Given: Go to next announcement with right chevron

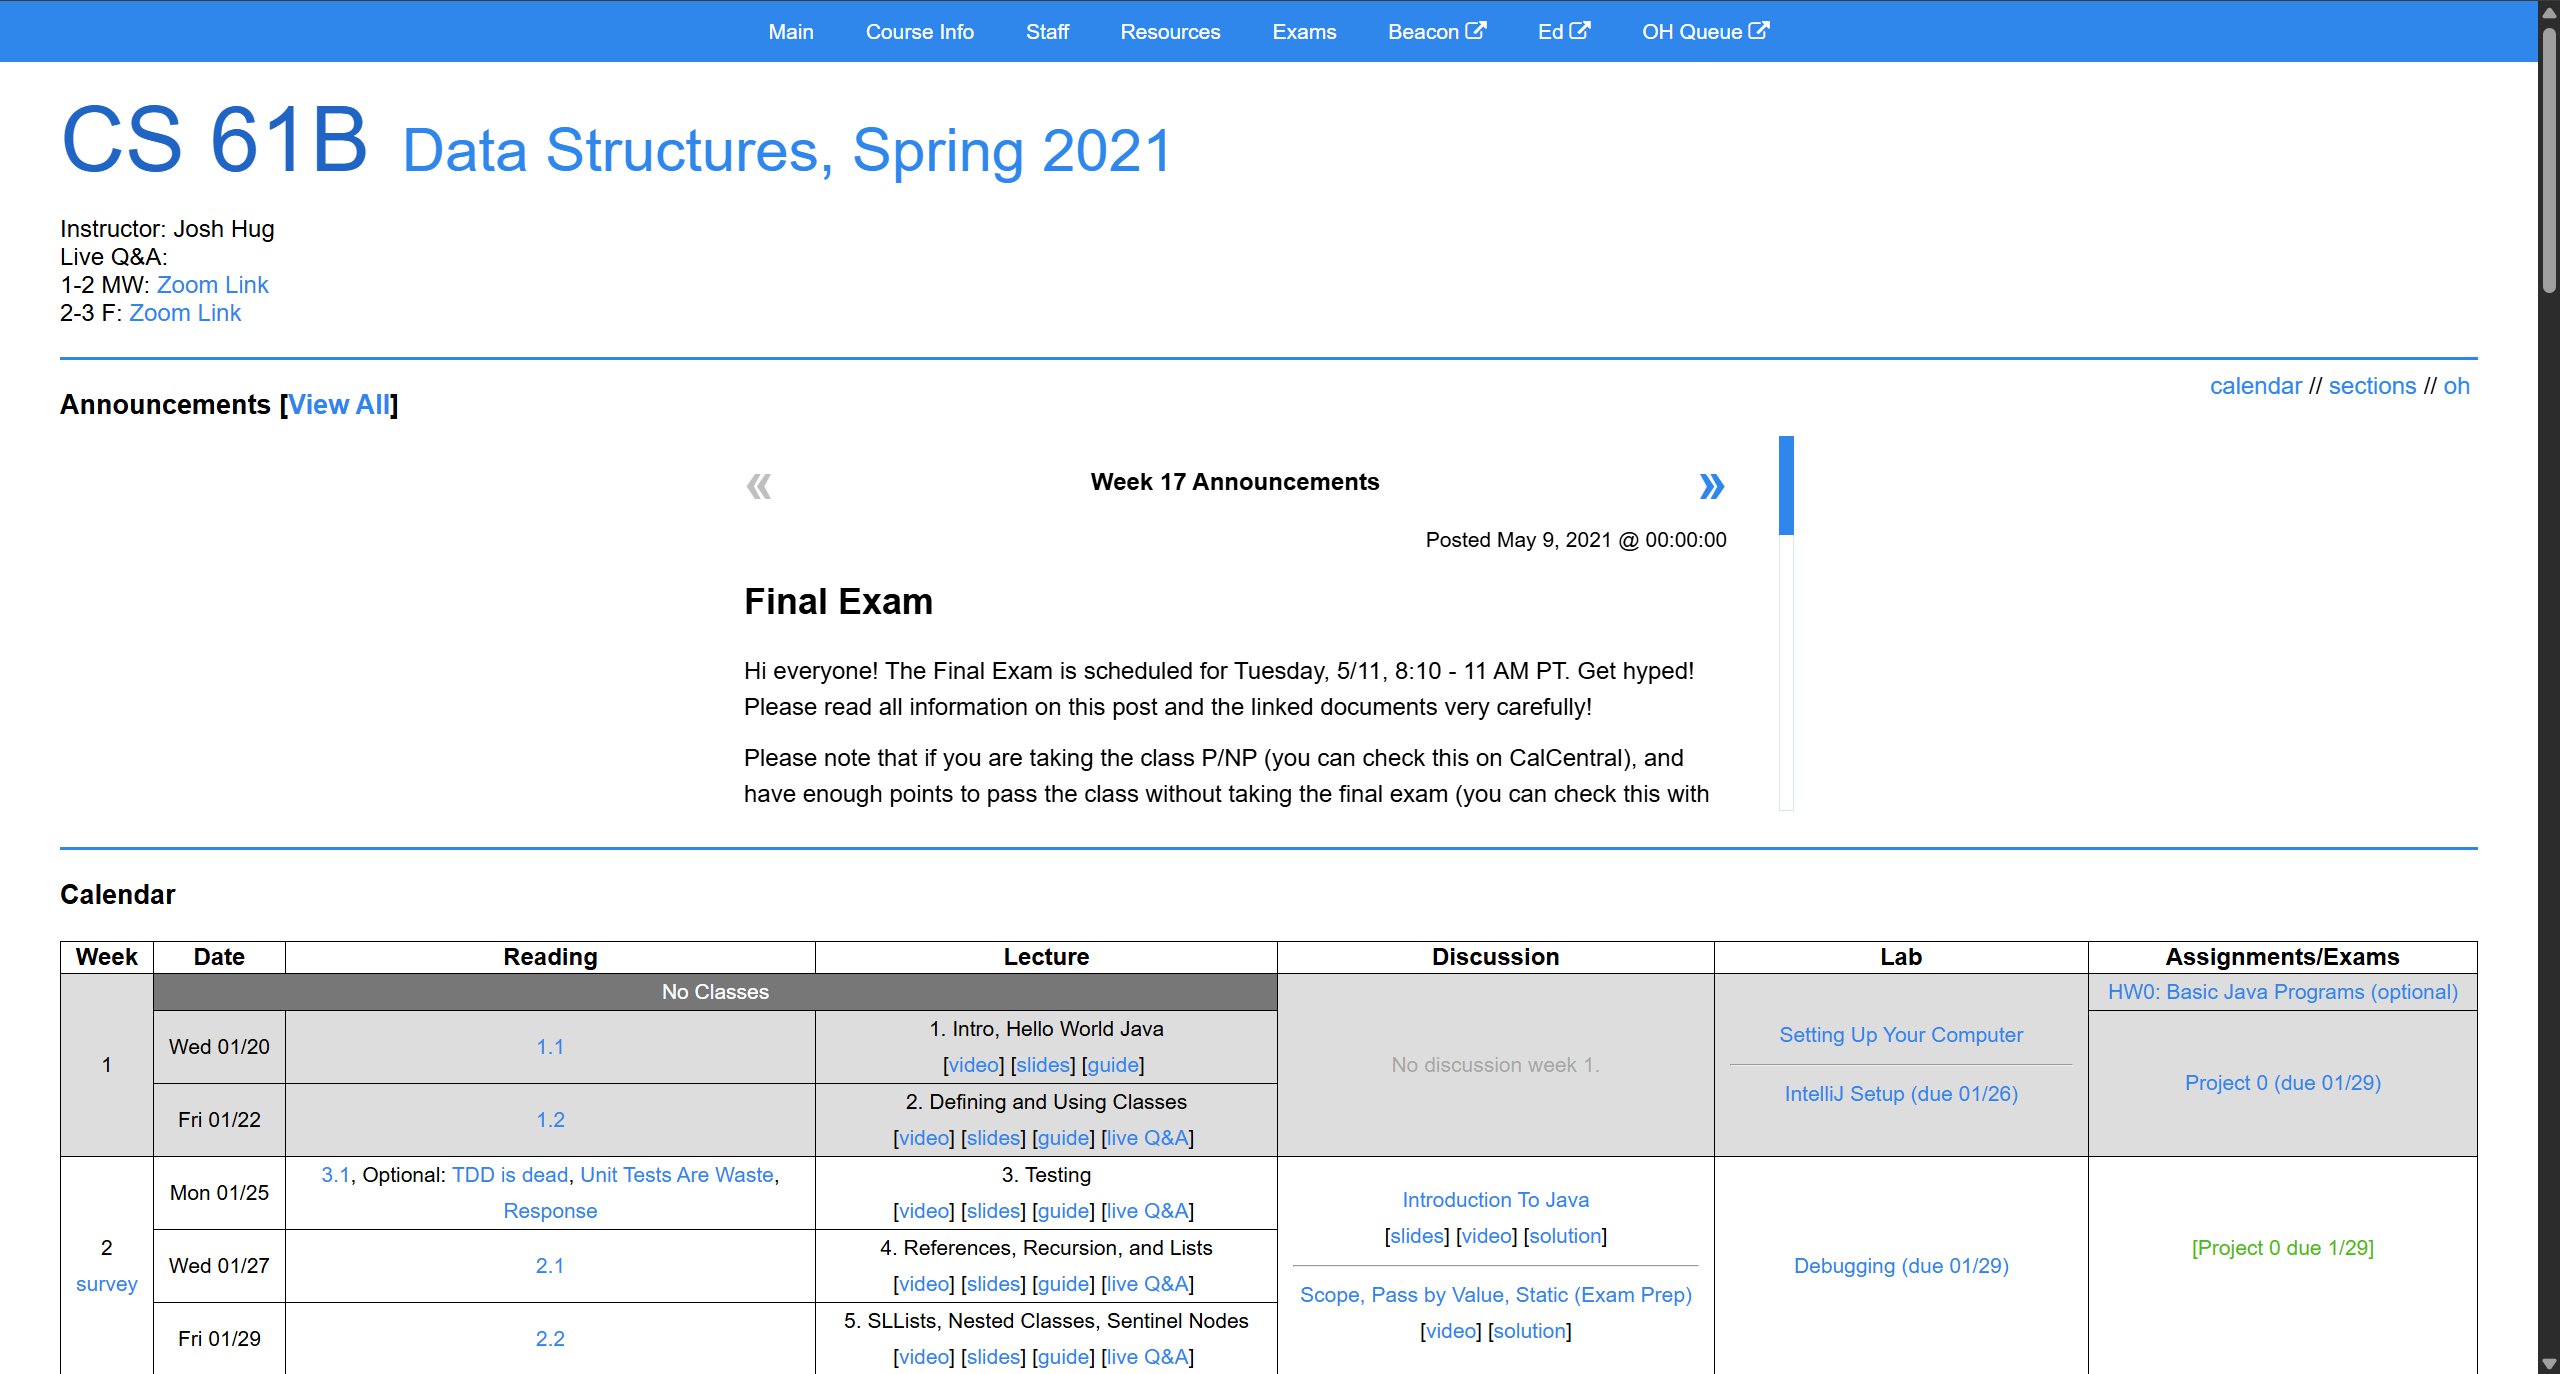Looking at the screenshot, I should click(x=1711, y=486).
